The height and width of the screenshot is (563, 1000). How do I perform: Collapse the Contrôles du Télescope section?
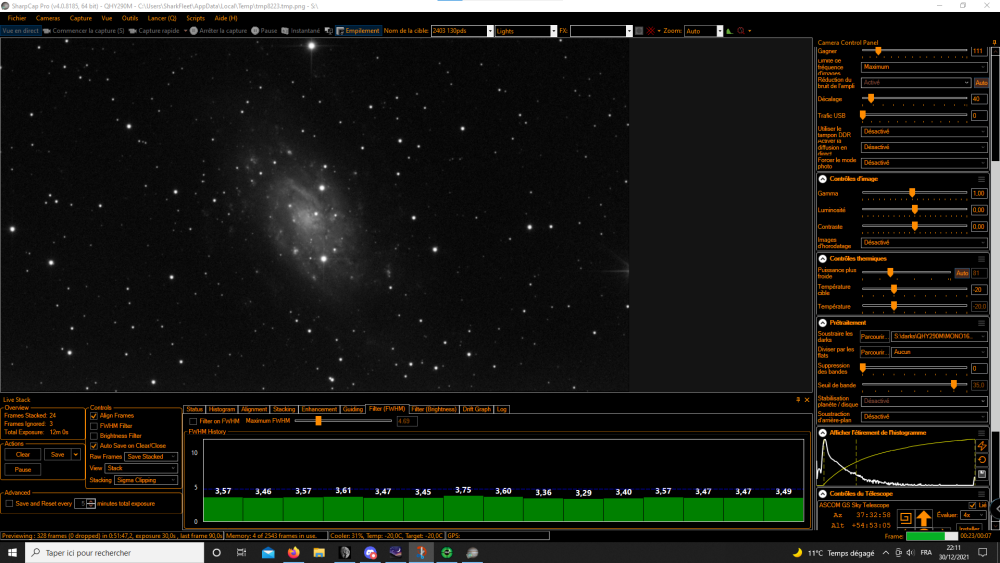823,494
